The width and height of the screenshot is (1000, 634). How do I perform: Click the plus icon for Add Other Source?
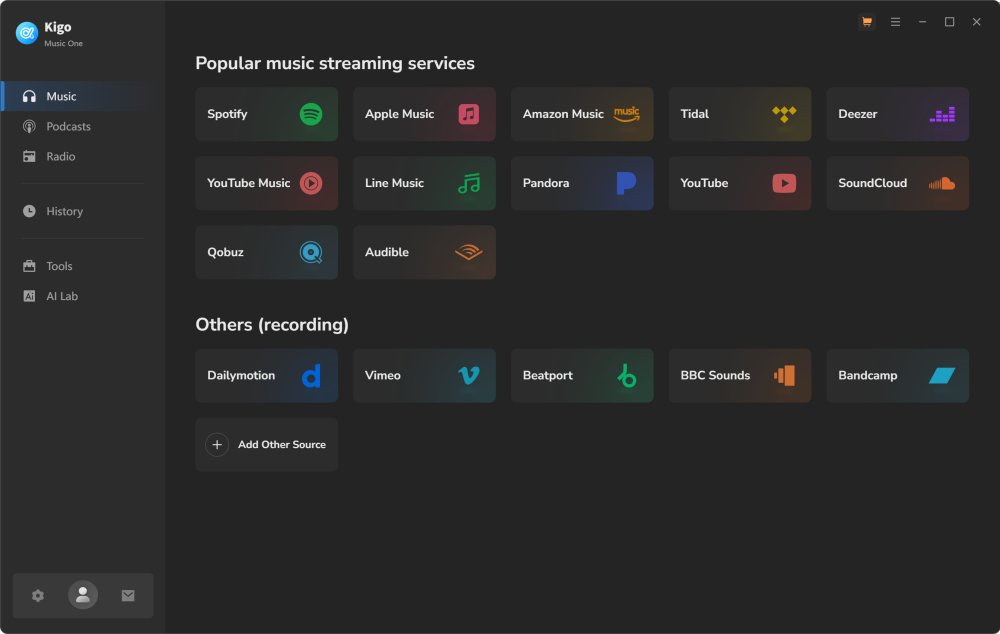point(217,445)
